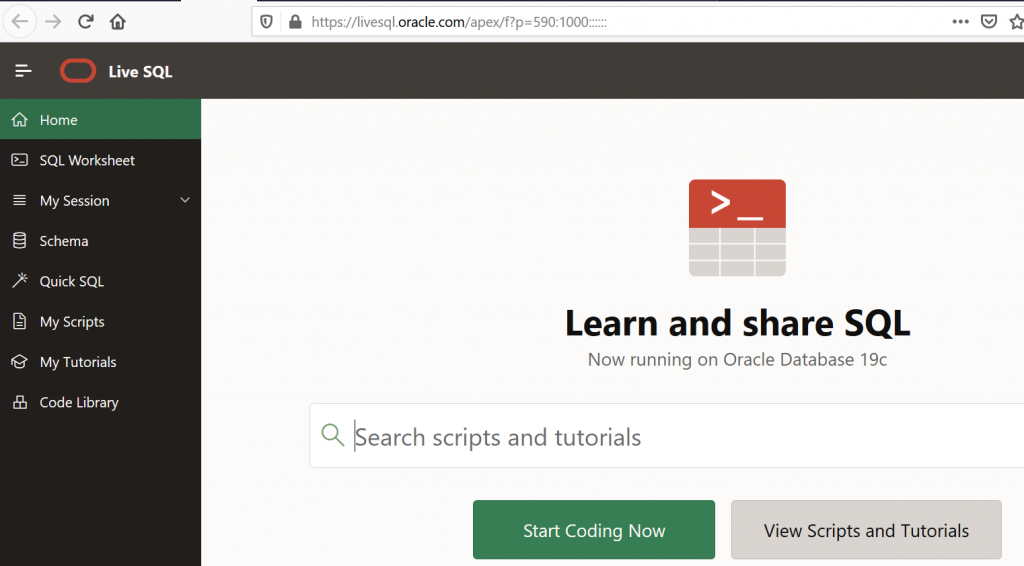The image size is (1024, 566).
Task: Click the Learn and share SQL heading
Action: [x=737, y=323]
